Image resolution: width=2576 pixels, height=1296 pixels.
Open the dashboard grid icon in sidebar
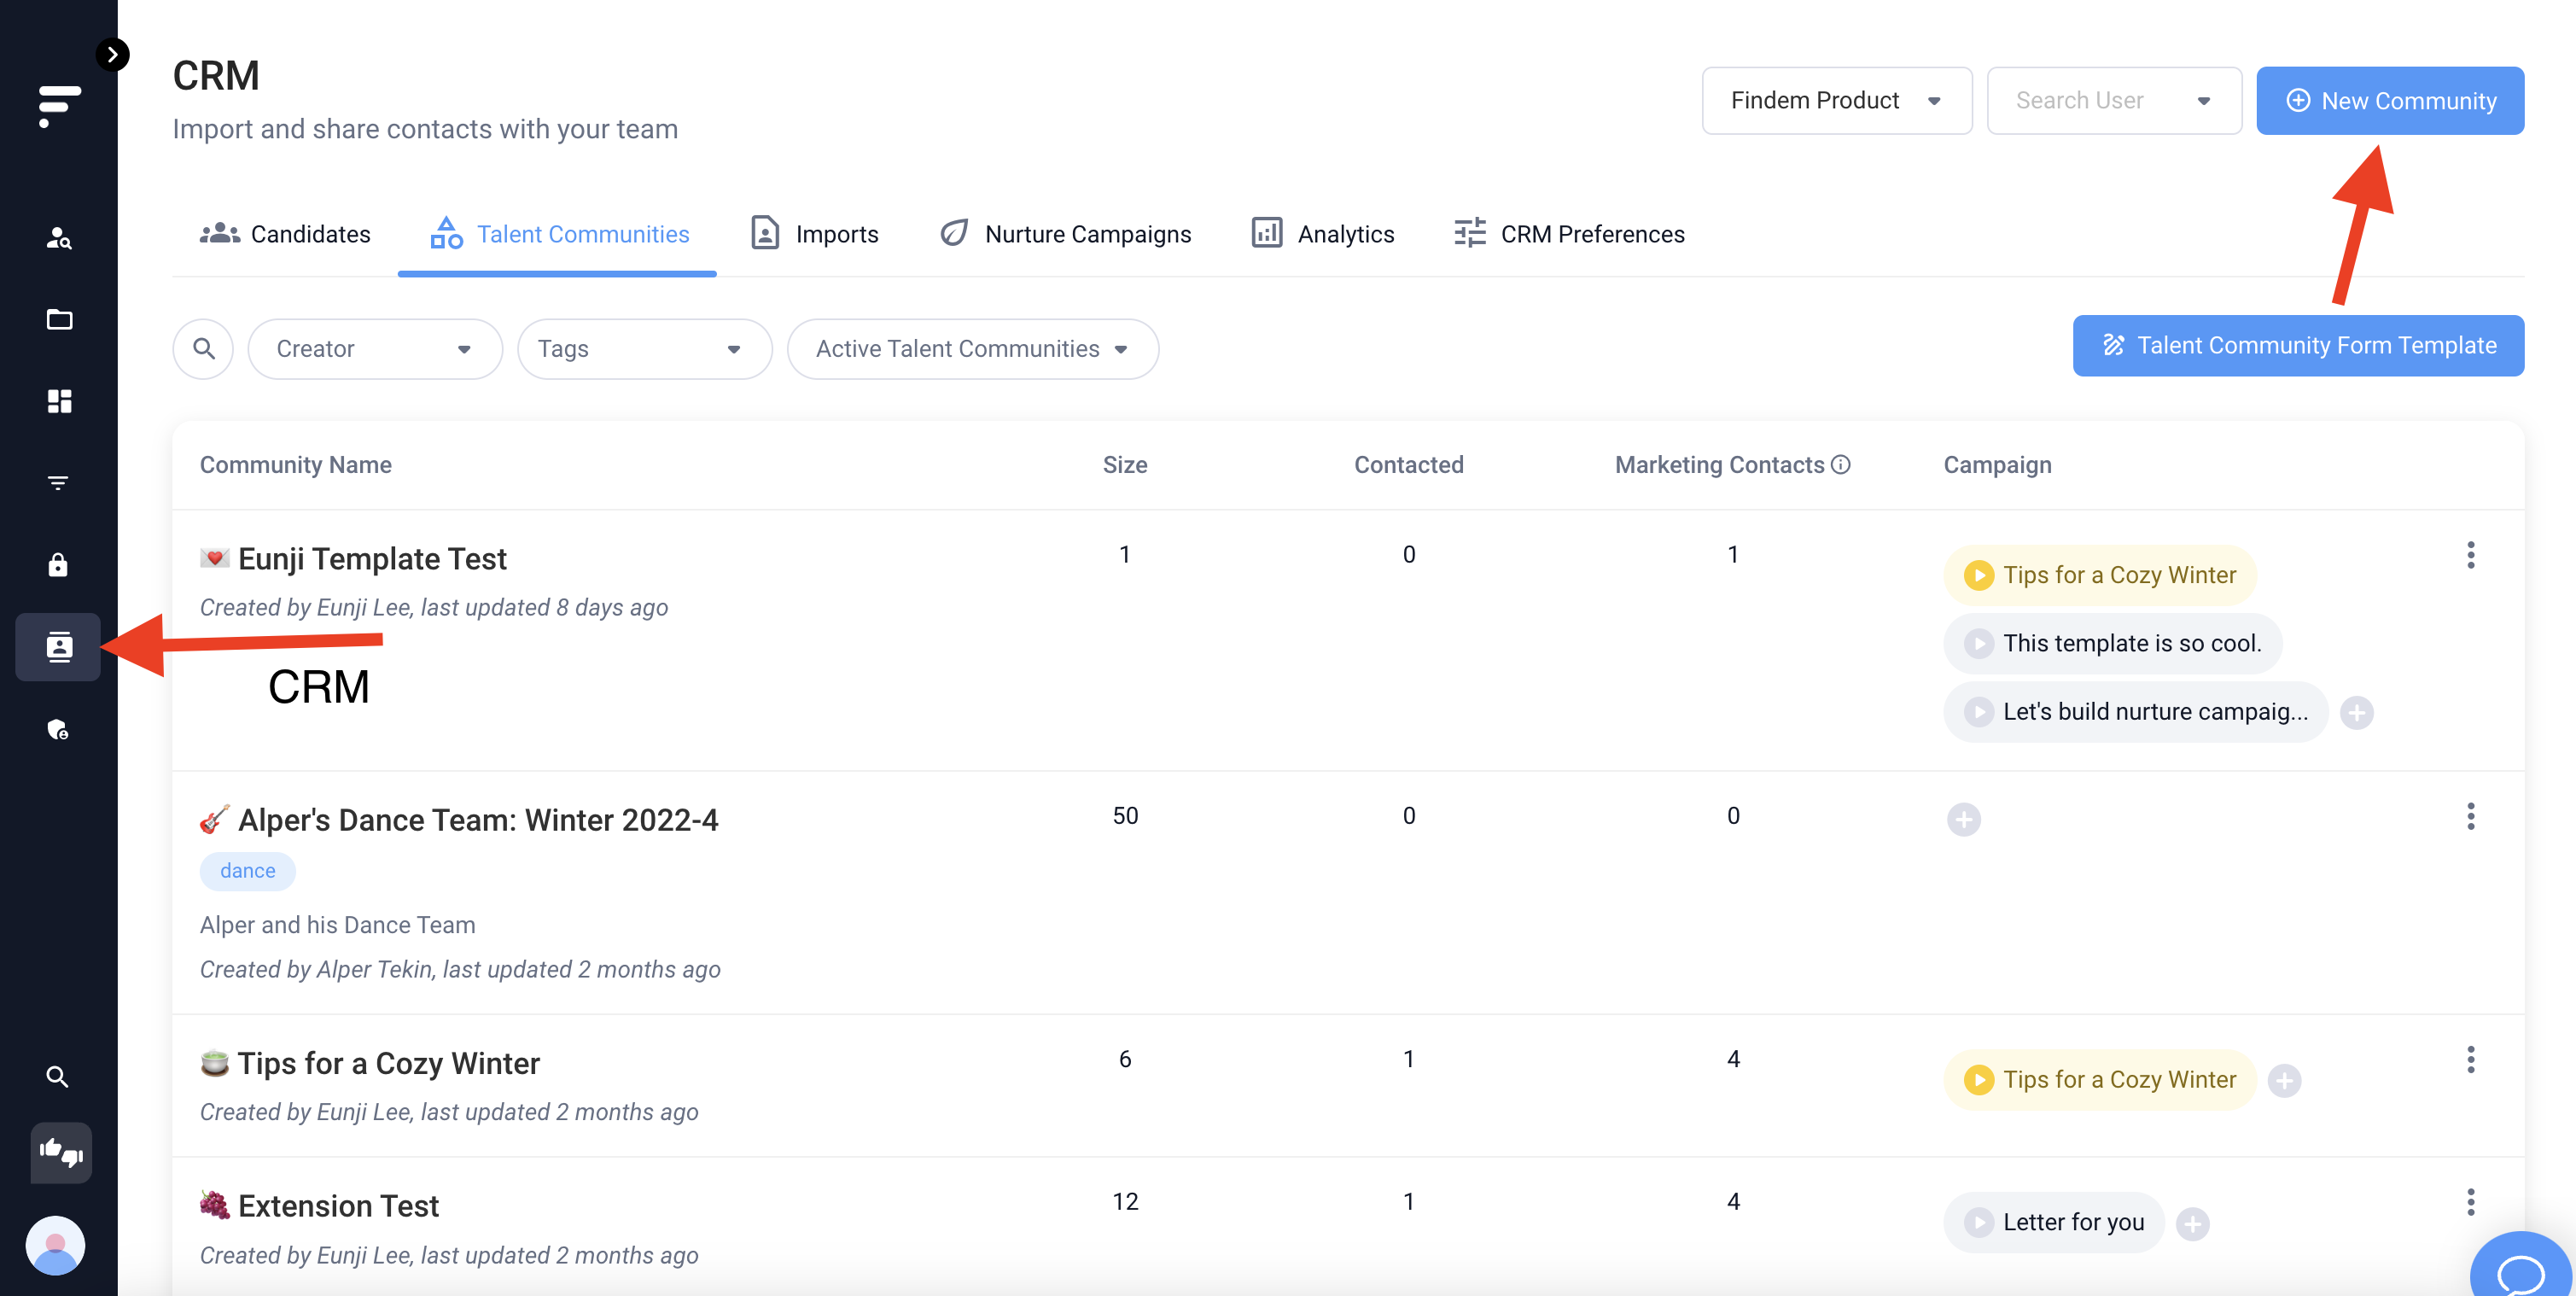point(59,401)
